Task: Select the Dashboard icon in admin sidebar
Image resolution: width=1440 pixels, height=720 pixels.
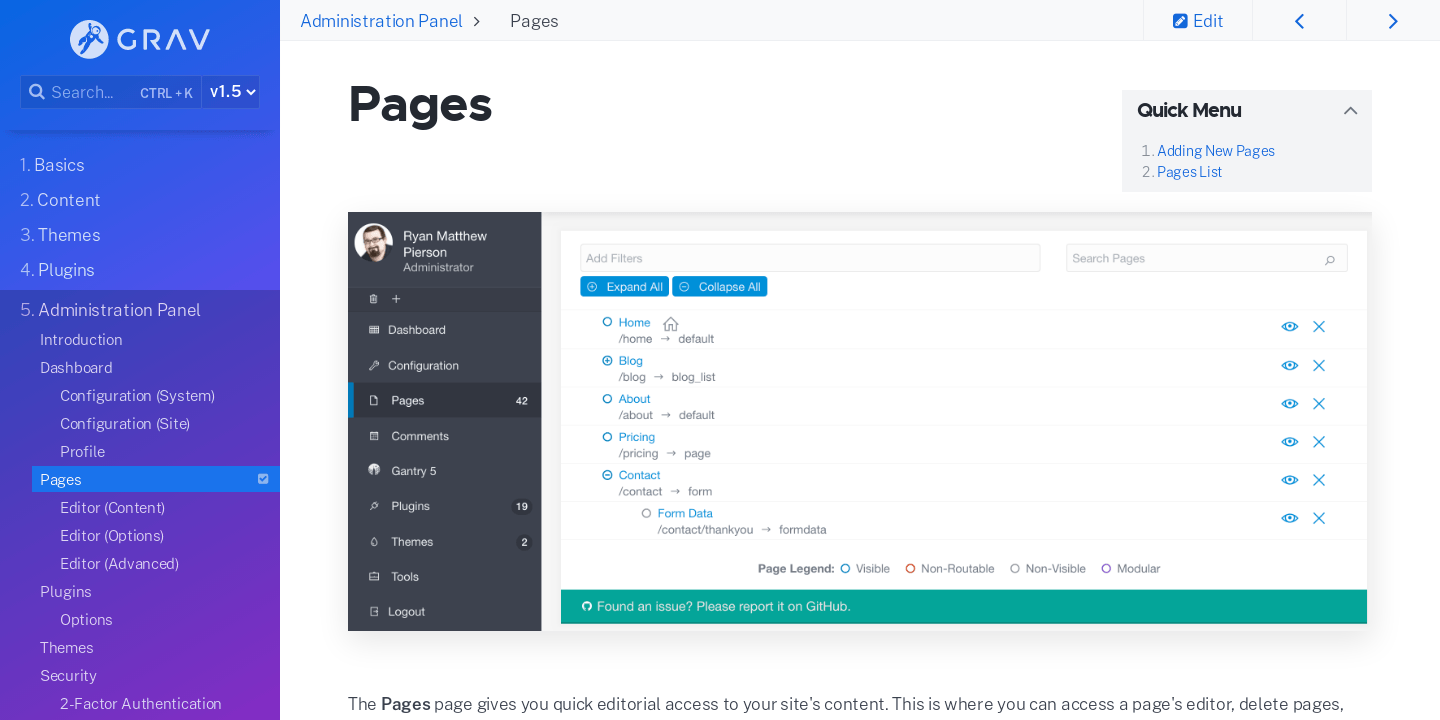Action: (x=373, y=329)
